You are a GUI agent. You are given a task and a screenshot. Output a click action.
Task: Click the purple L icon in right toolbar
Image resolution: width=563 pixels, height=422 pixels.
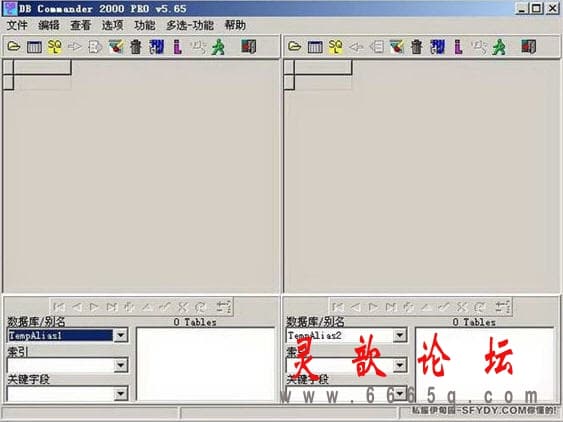pyautogui.click(x=458, y=47)
